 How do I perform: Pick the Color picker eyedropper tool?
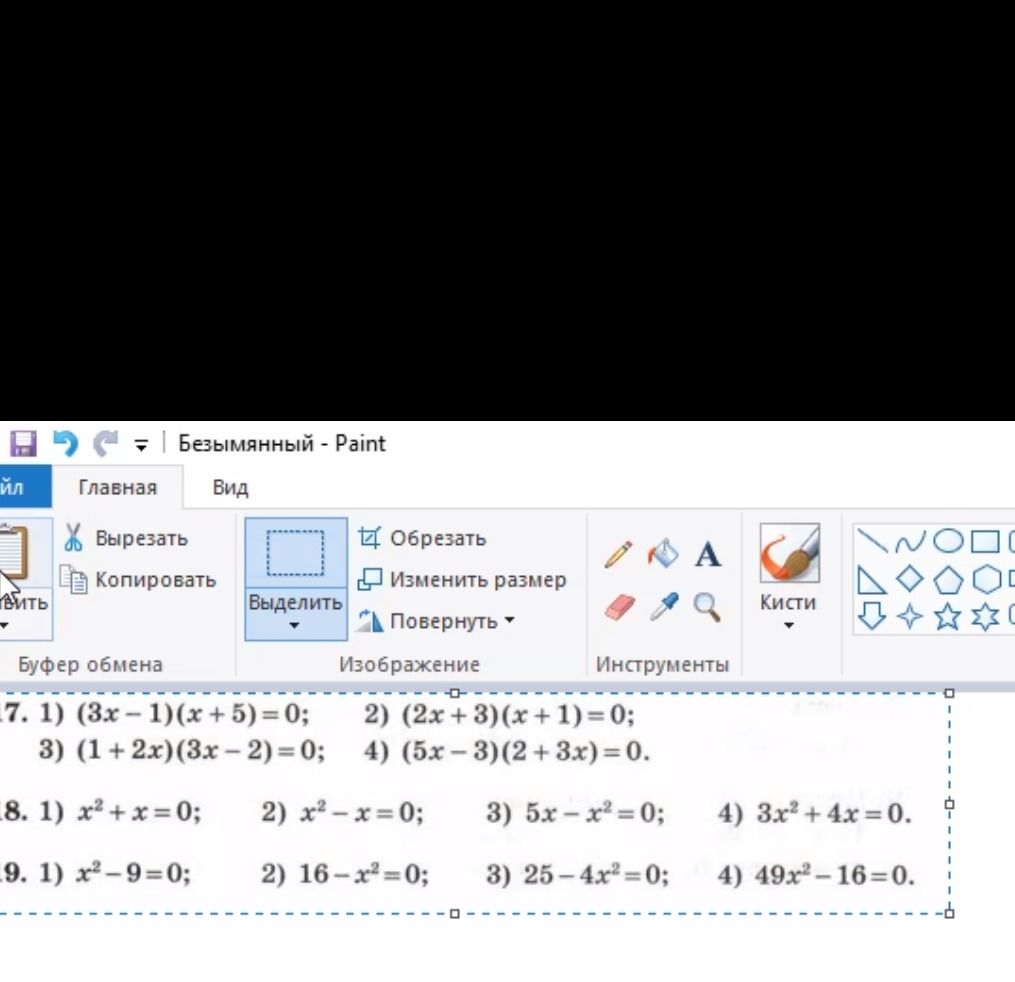(x=664, y=607)
